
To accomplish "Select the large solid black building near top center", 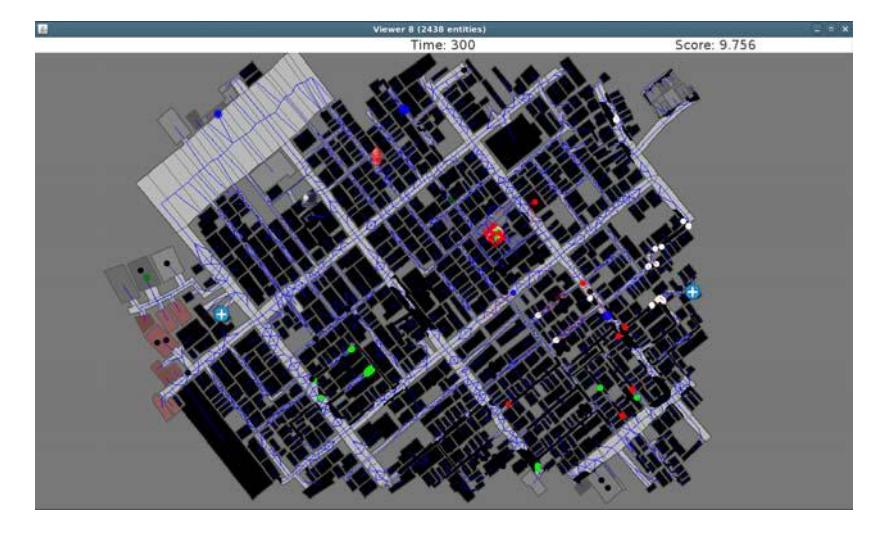I will (514, 140).
